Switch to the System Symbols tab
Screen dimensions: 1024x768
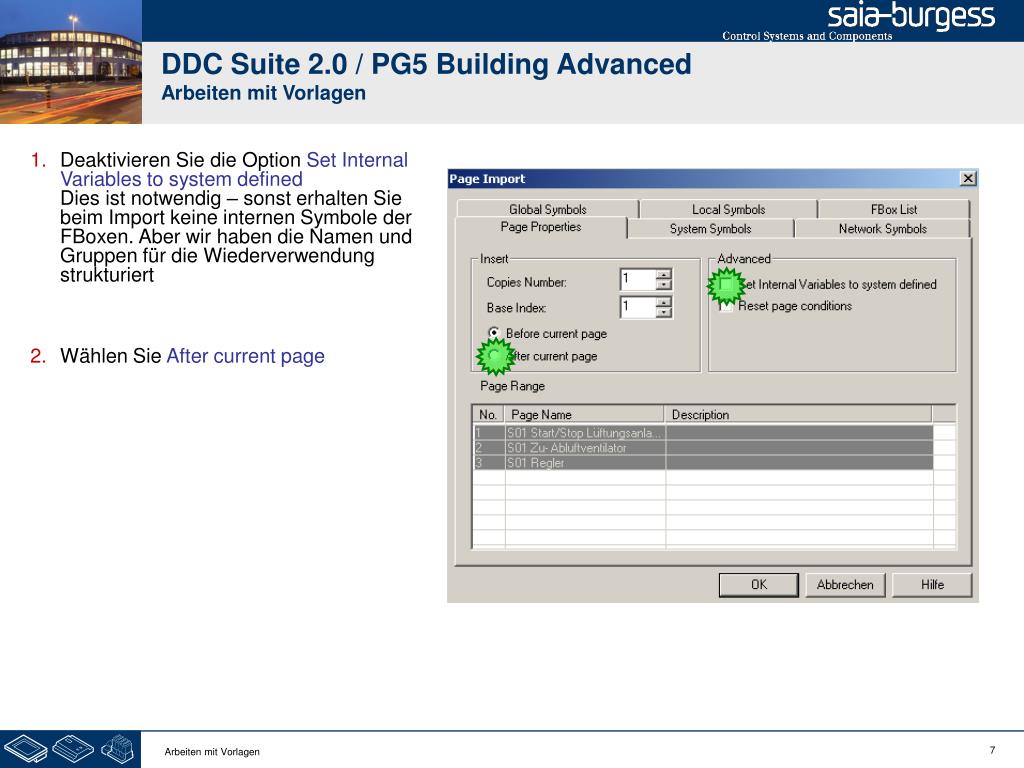[x=711, y=229]
